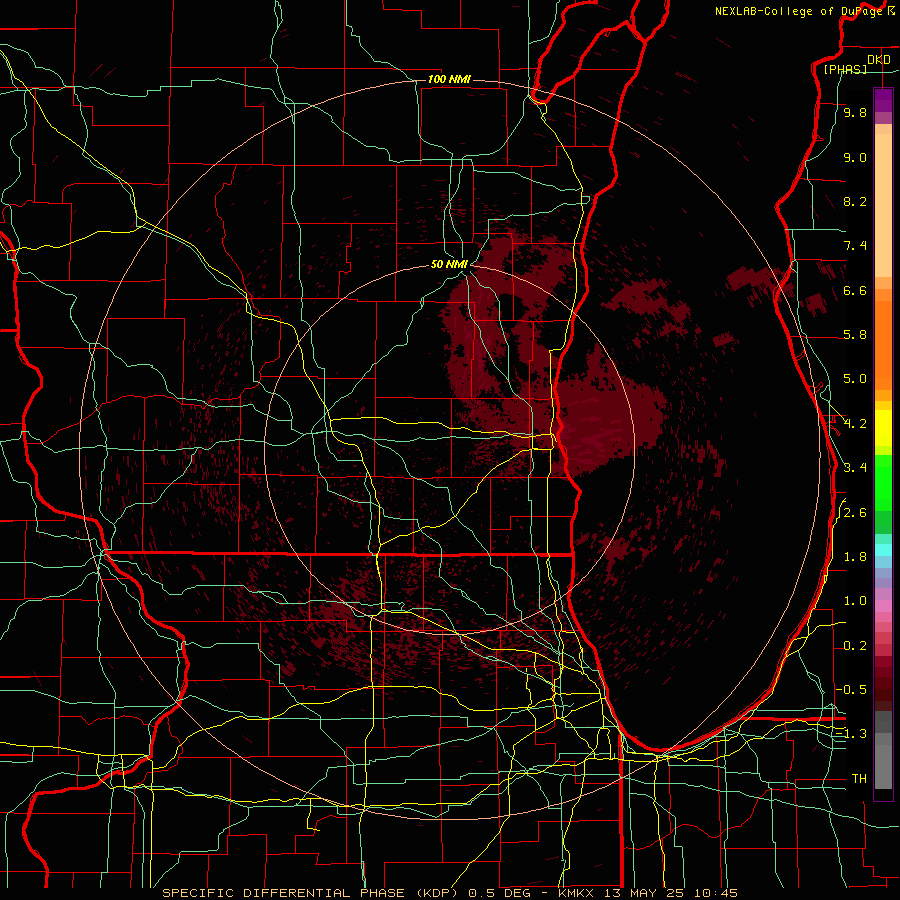Click the 2.6 scale value
900x900 pixels.
tap(855, 513)
